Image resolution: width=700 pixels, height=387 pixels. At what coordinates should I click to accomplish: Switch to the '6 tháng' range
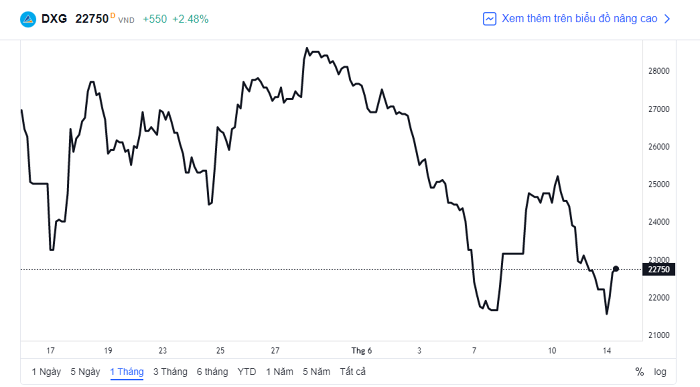[x=212, y=372]
